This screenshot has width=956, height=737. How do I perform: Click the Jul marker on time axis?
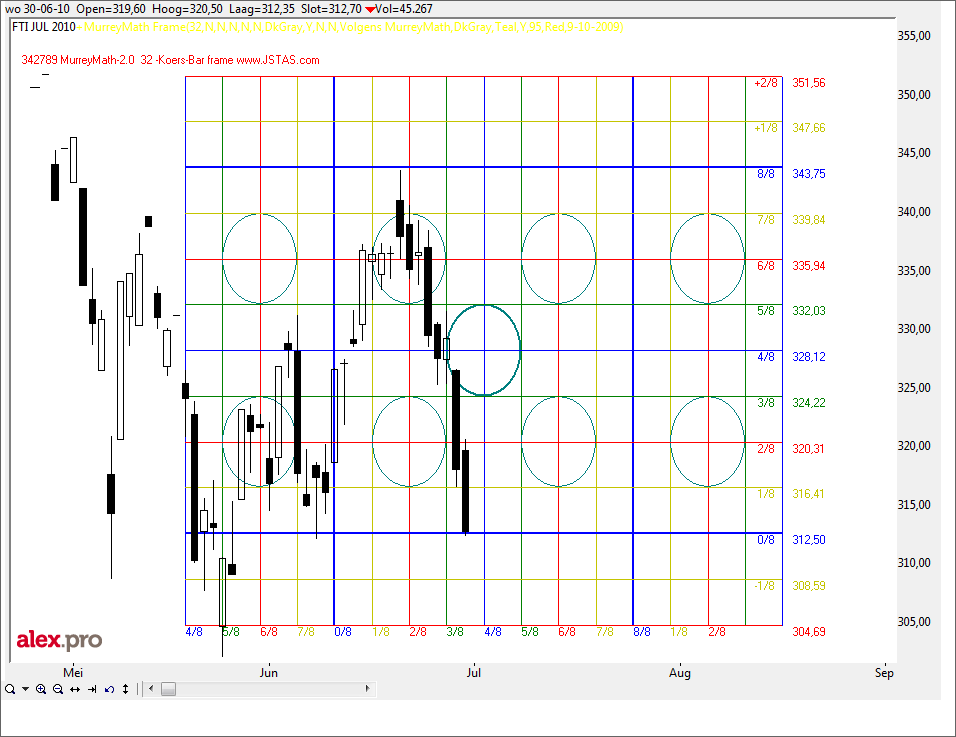point(475,673)
